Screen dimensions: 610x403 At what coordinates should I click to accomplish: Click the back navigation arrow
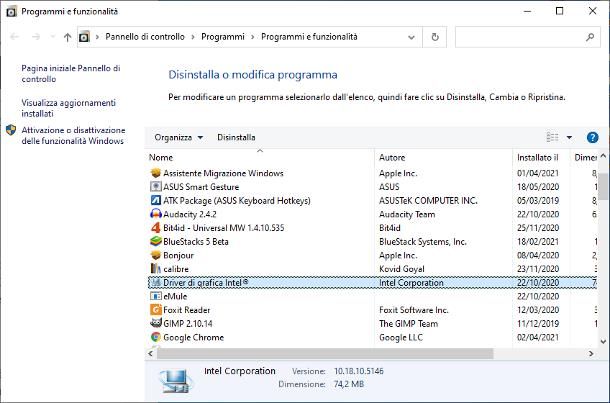pyautogui.click(x=15, y=37)
